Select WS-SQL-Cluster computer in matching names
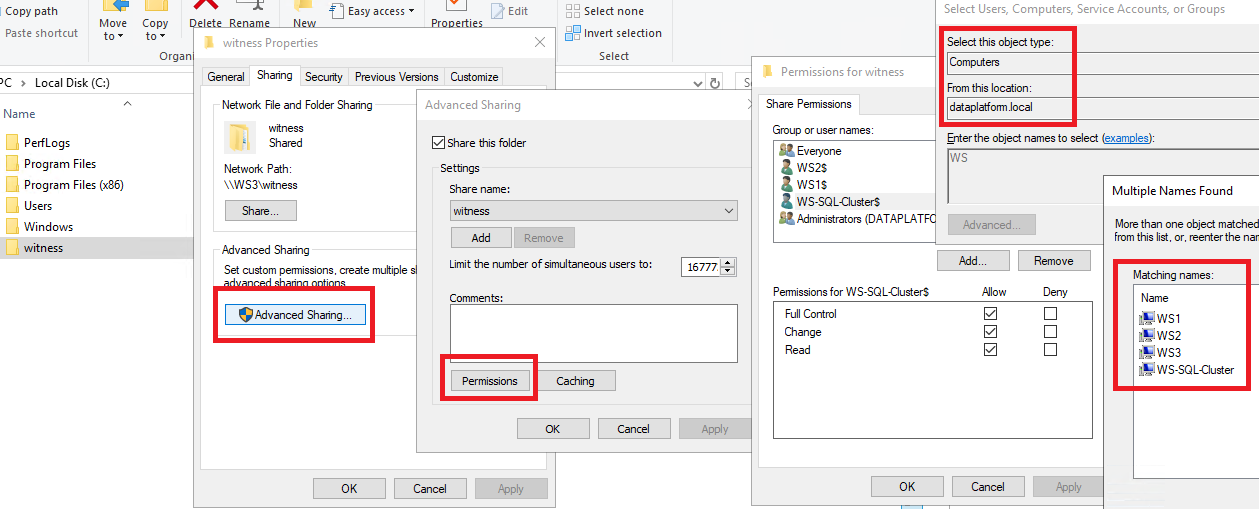The width and height of the screenshot is (1259, 509). (1194, 370)
